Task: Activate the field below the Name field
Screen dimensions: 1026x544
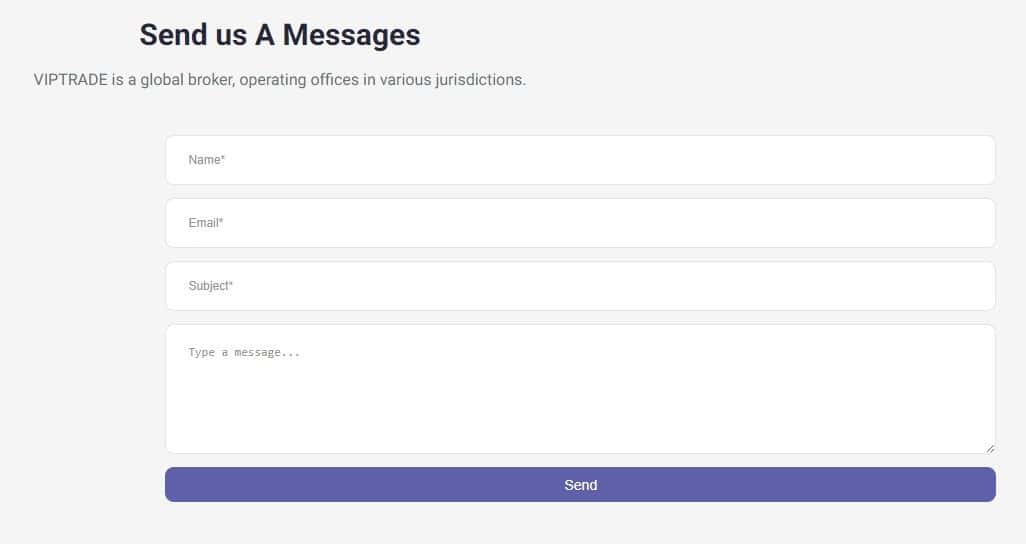Action: coord(580,223)
